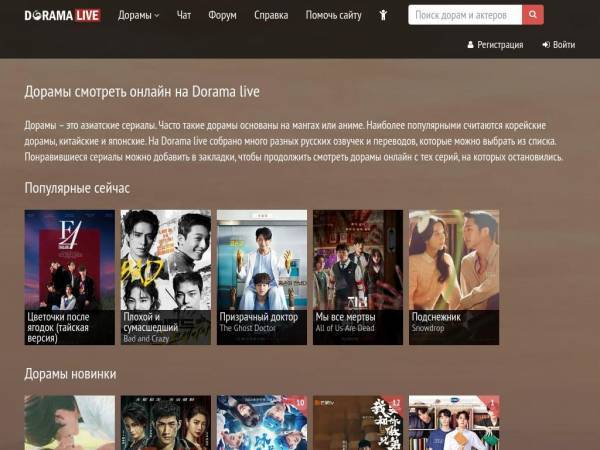
Task: Open the library poster with badge 1
Action: click(454, 422)
